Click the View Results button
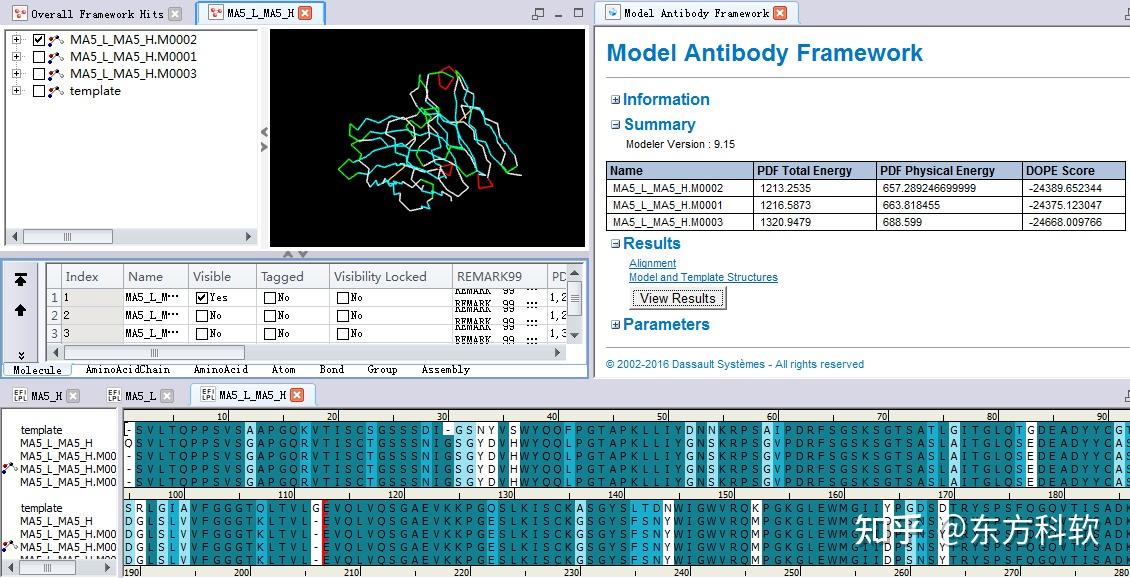The width and height of the screenshot is (1130, 578). [677, 298]
